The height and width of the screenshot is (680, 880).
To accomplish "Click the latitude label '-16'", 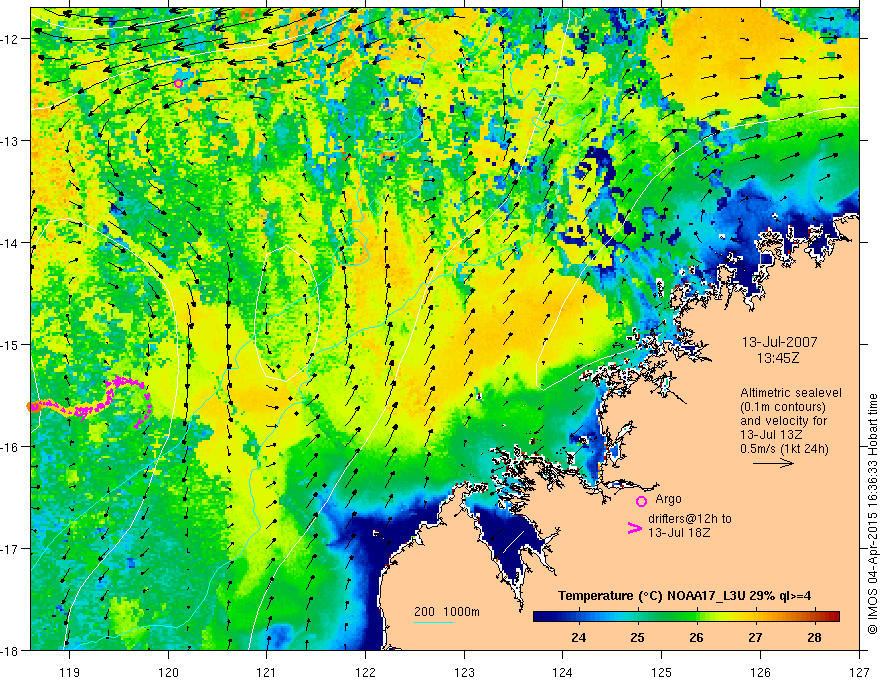I will pyautogui.click(x=10, y=447).
